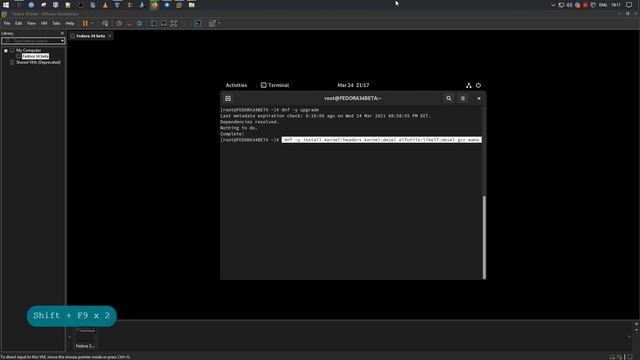
Task: Select Shared VMs (Deprecated) tree item
Action: tap(38, 62)
